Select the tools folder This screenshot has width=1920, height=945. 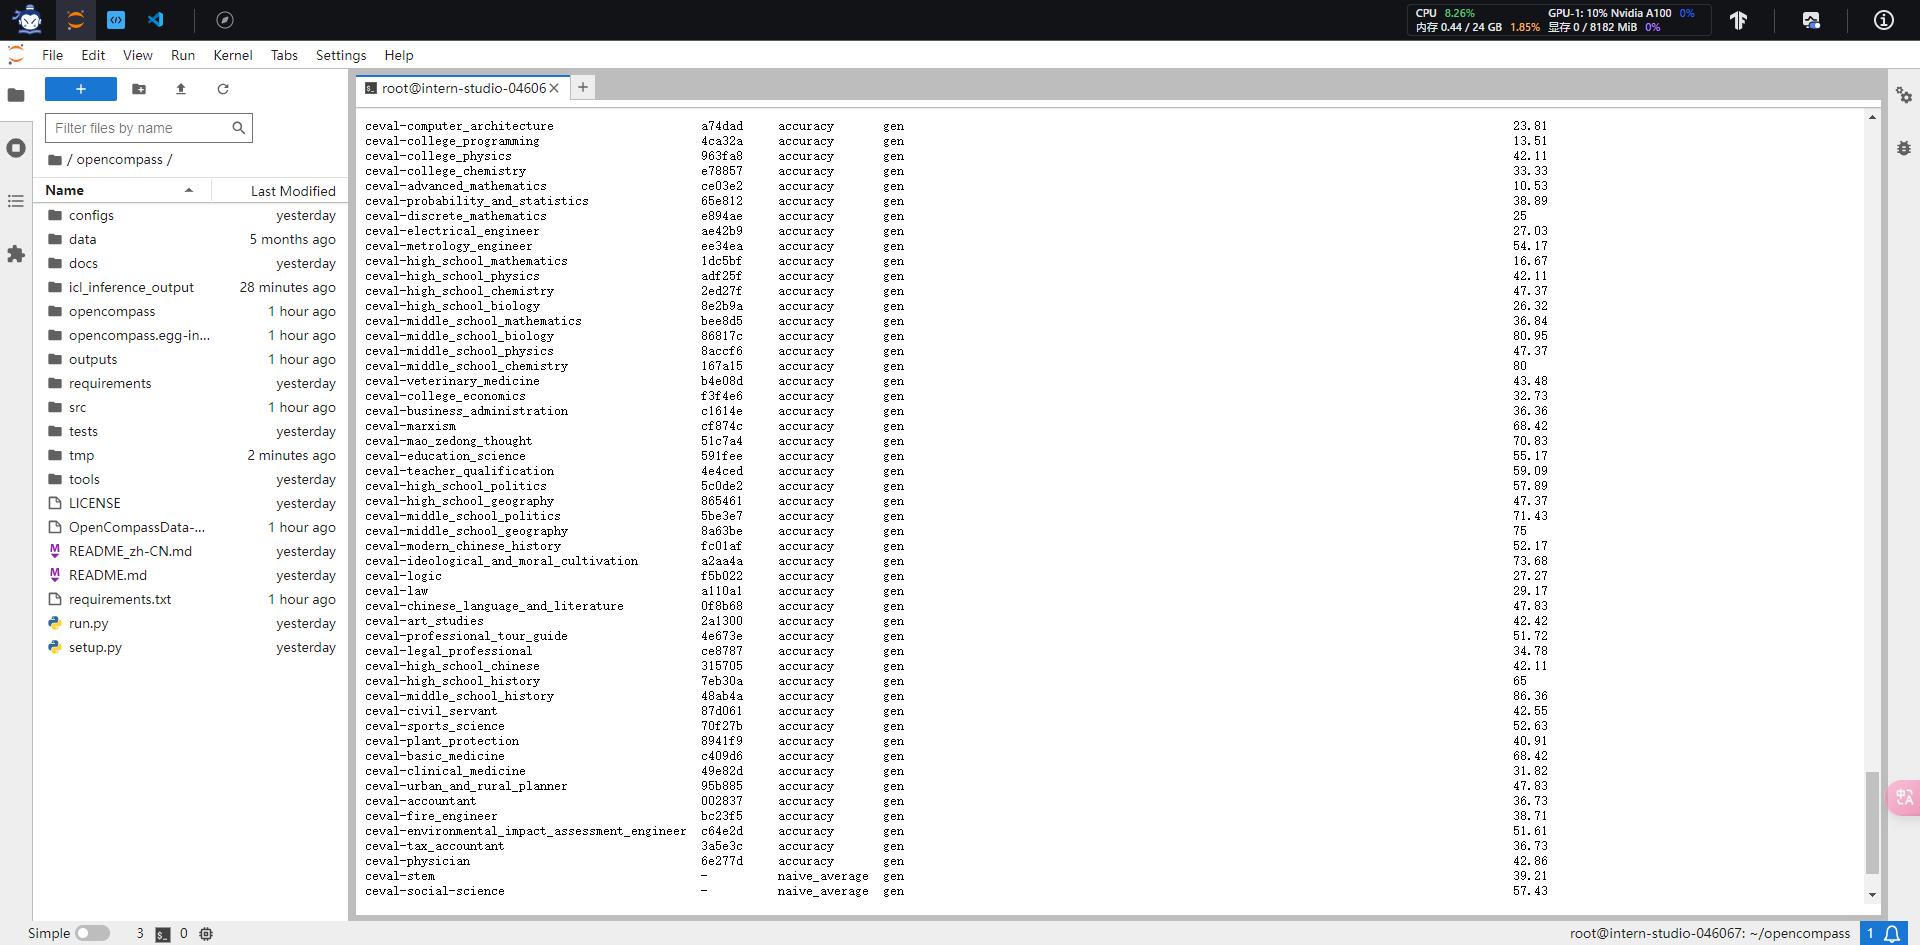[x=192, y=479]
